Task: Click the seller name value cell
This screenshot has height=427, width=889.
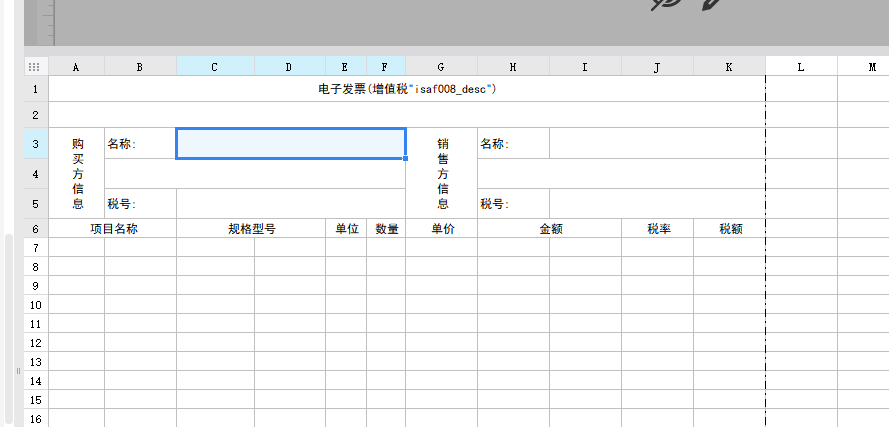Action: 658,143
